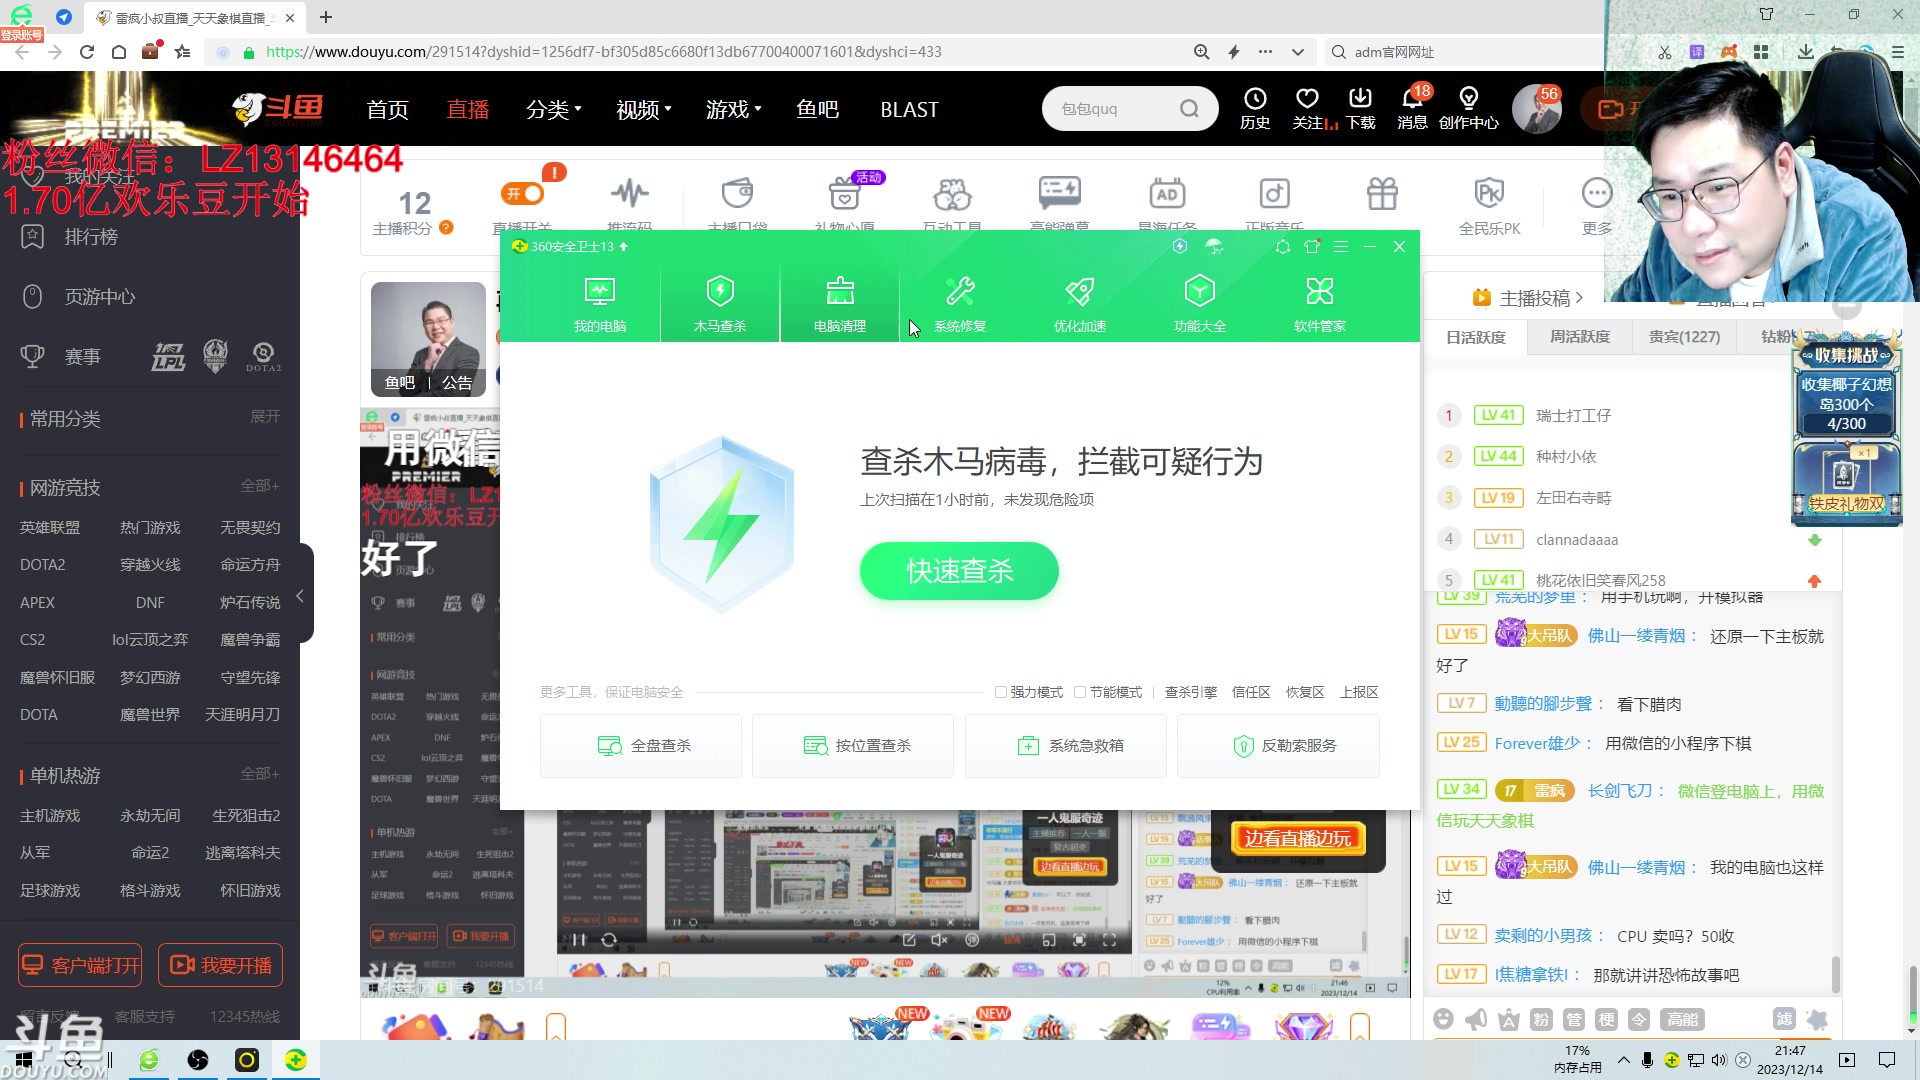Open 主播投稿 via its chevron

(1577, 297)
